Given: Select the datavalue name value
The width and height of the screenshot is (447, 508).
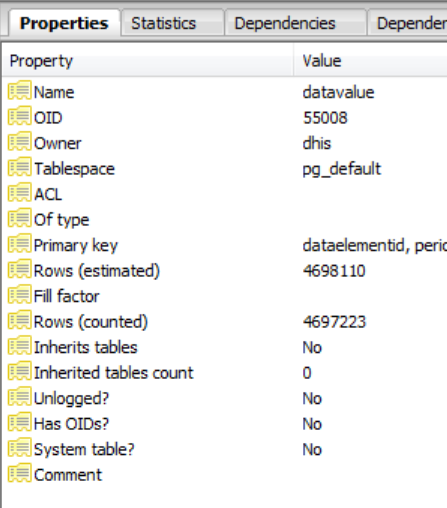Looking at the screenshot, I should click(x=338, y=92).
